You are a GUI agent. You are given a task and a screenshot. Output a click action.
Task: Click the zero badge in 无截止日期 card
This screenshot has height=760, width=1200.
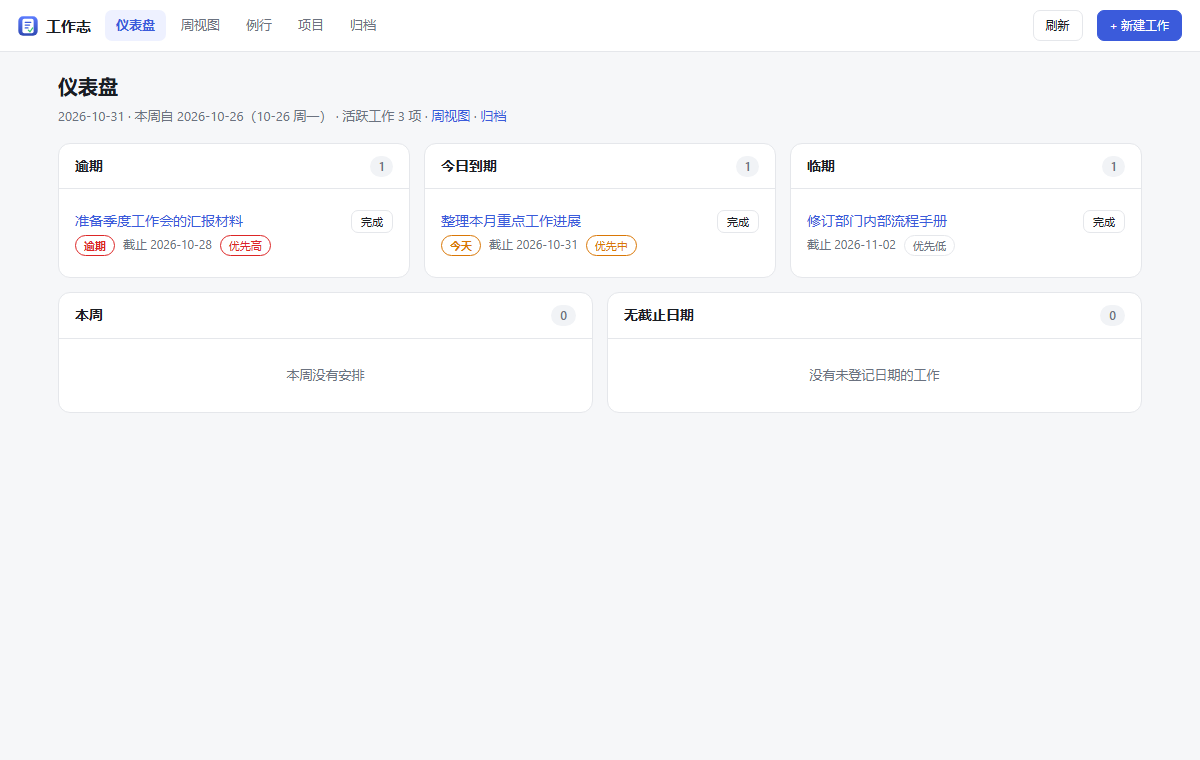pos(1112,316)
